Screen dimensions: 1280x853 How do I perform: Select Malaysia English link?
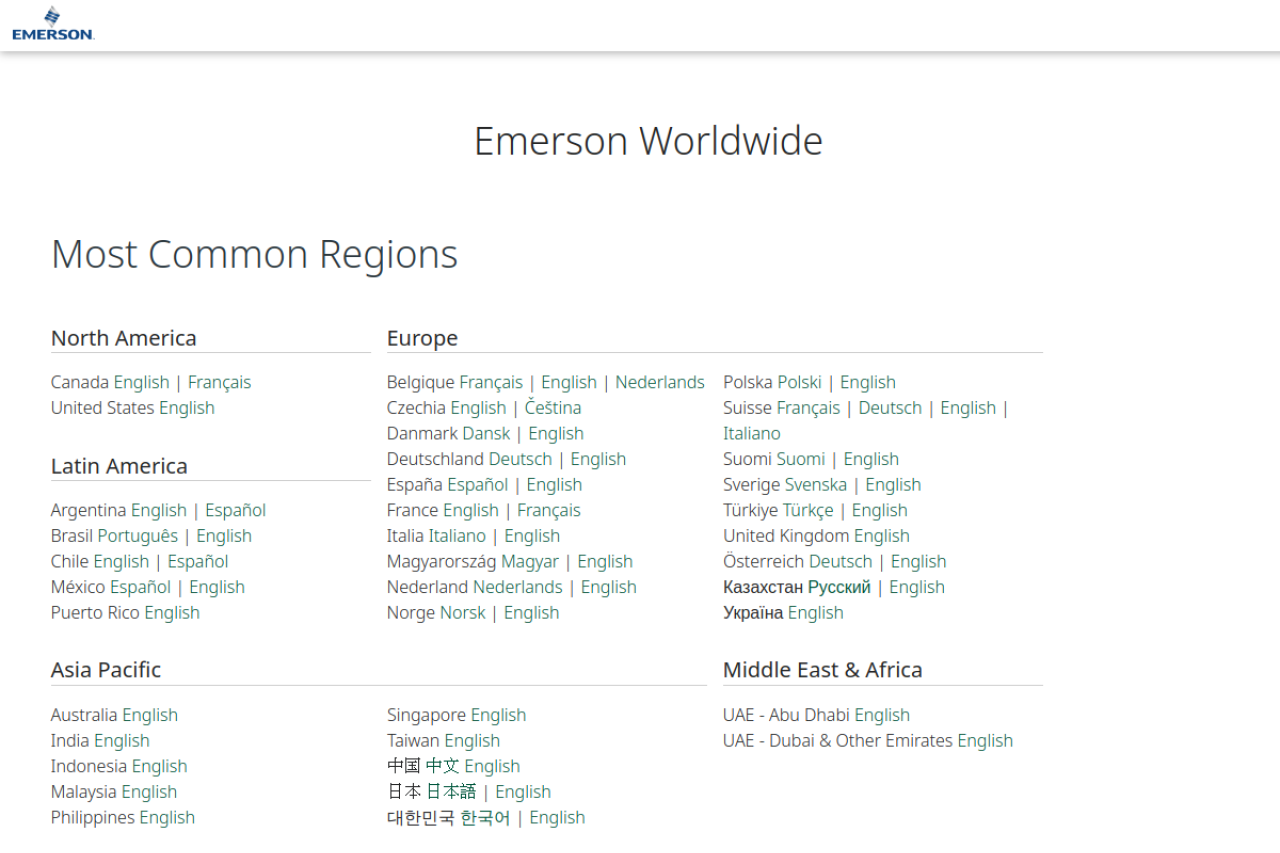click(150, 792)
